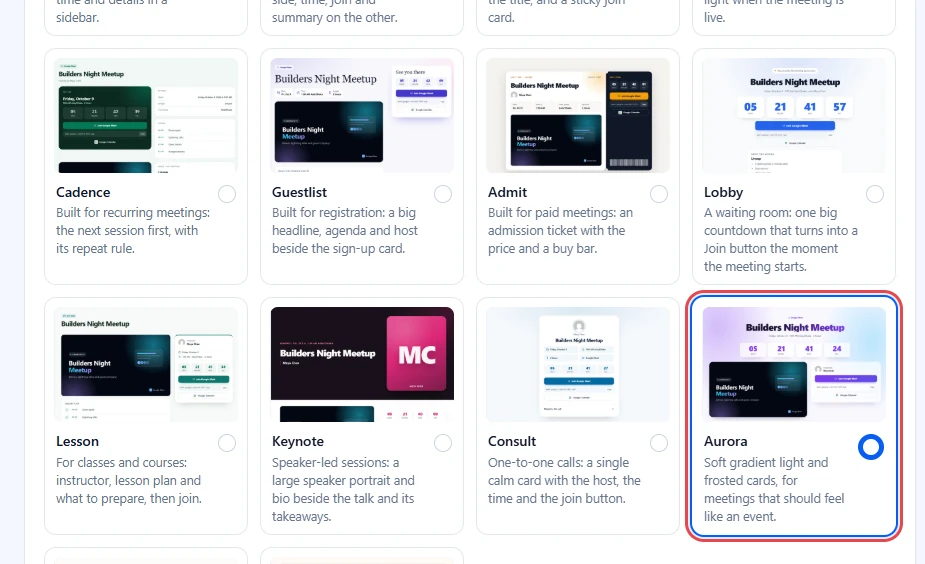
Task: Open the Lesson template preview thumbnail
Action: 146,365
